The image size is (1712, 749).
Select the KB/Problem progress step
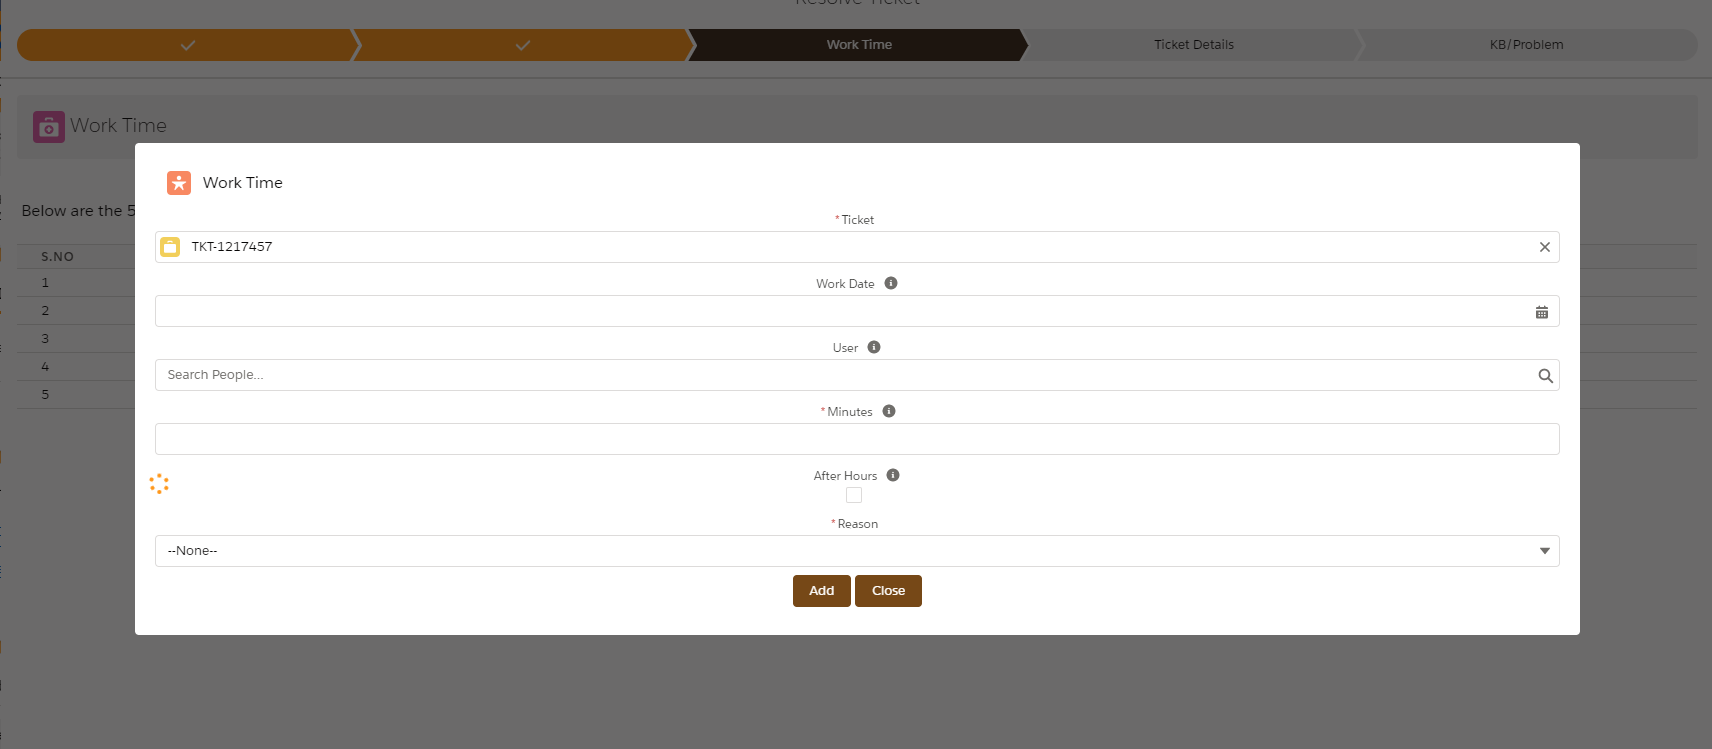click(x=1527, y=45)
